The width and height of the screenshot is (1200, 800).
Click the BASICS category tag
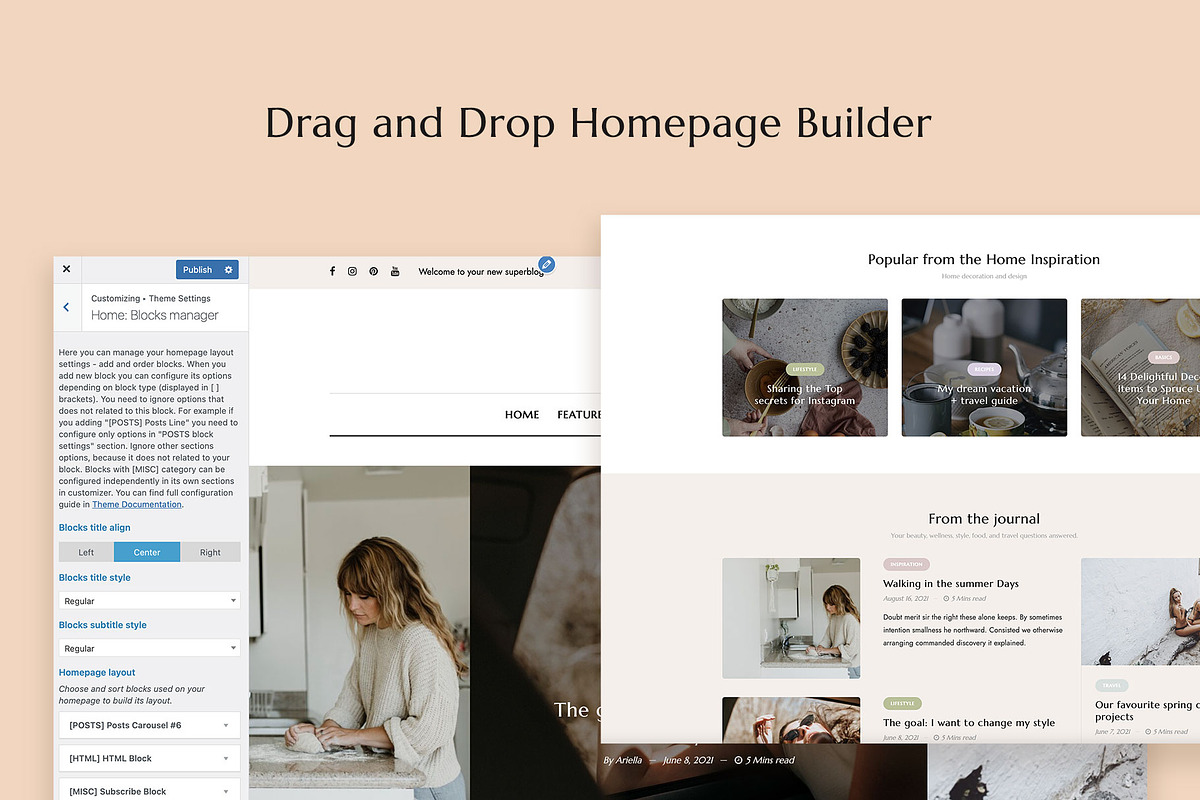coord(1163,357)
